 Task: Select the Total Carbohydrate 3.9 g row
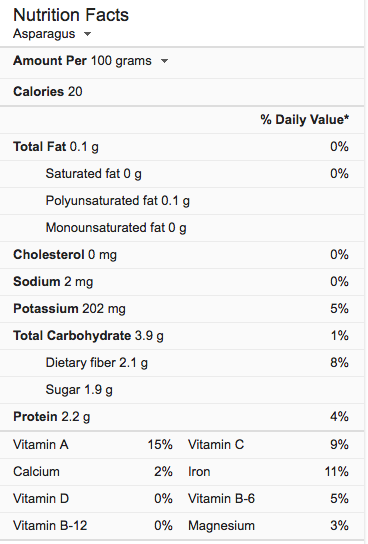(x=182, y=336)
